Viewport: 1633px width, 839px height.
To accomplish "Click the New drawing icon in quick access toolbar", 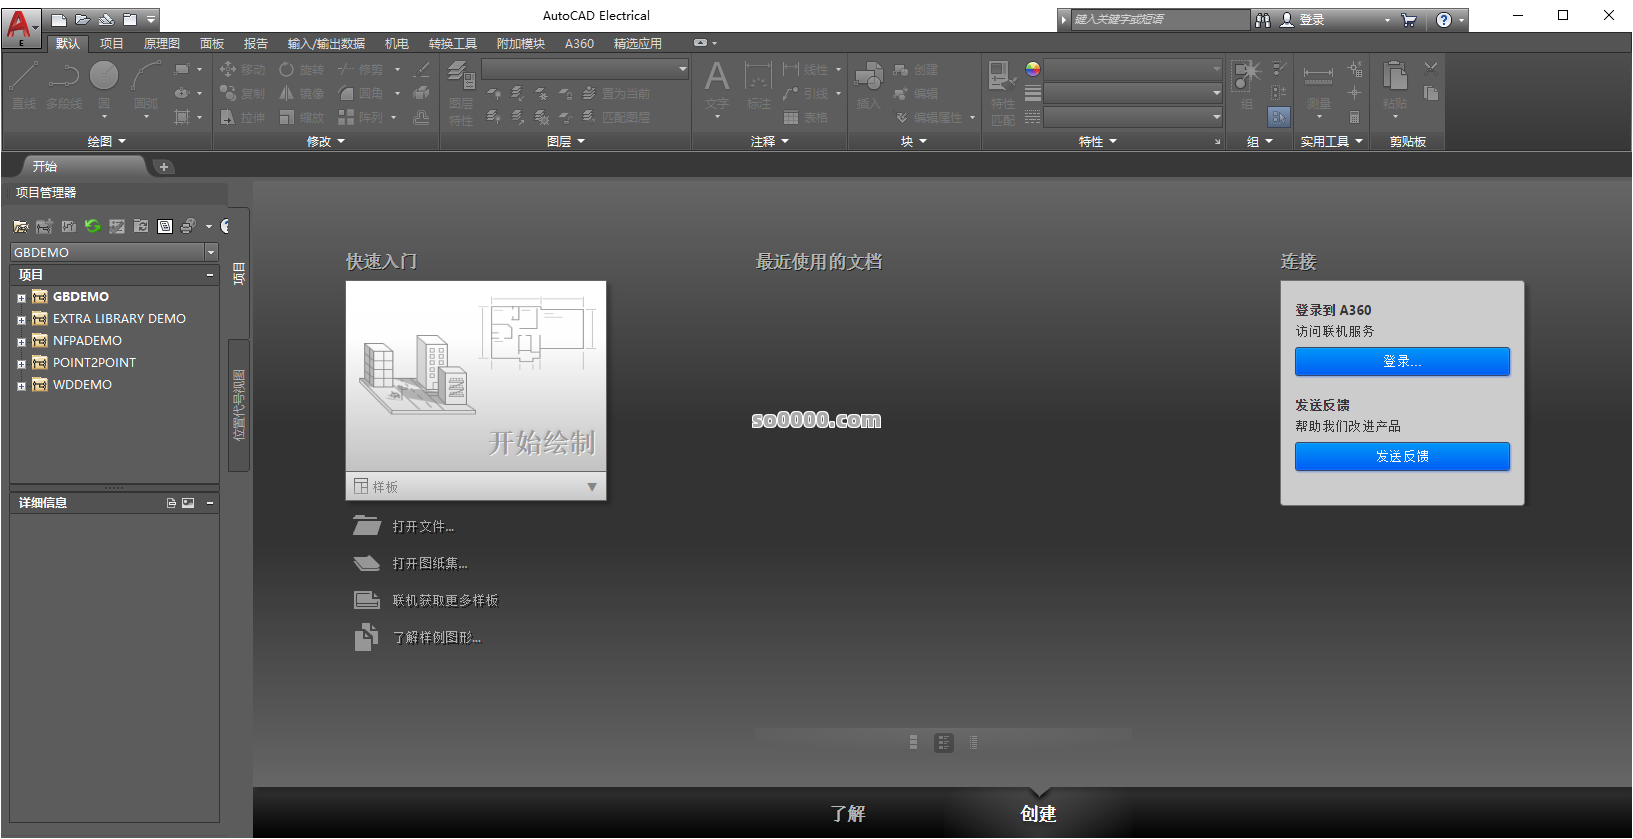I will (x=59, y=19).
